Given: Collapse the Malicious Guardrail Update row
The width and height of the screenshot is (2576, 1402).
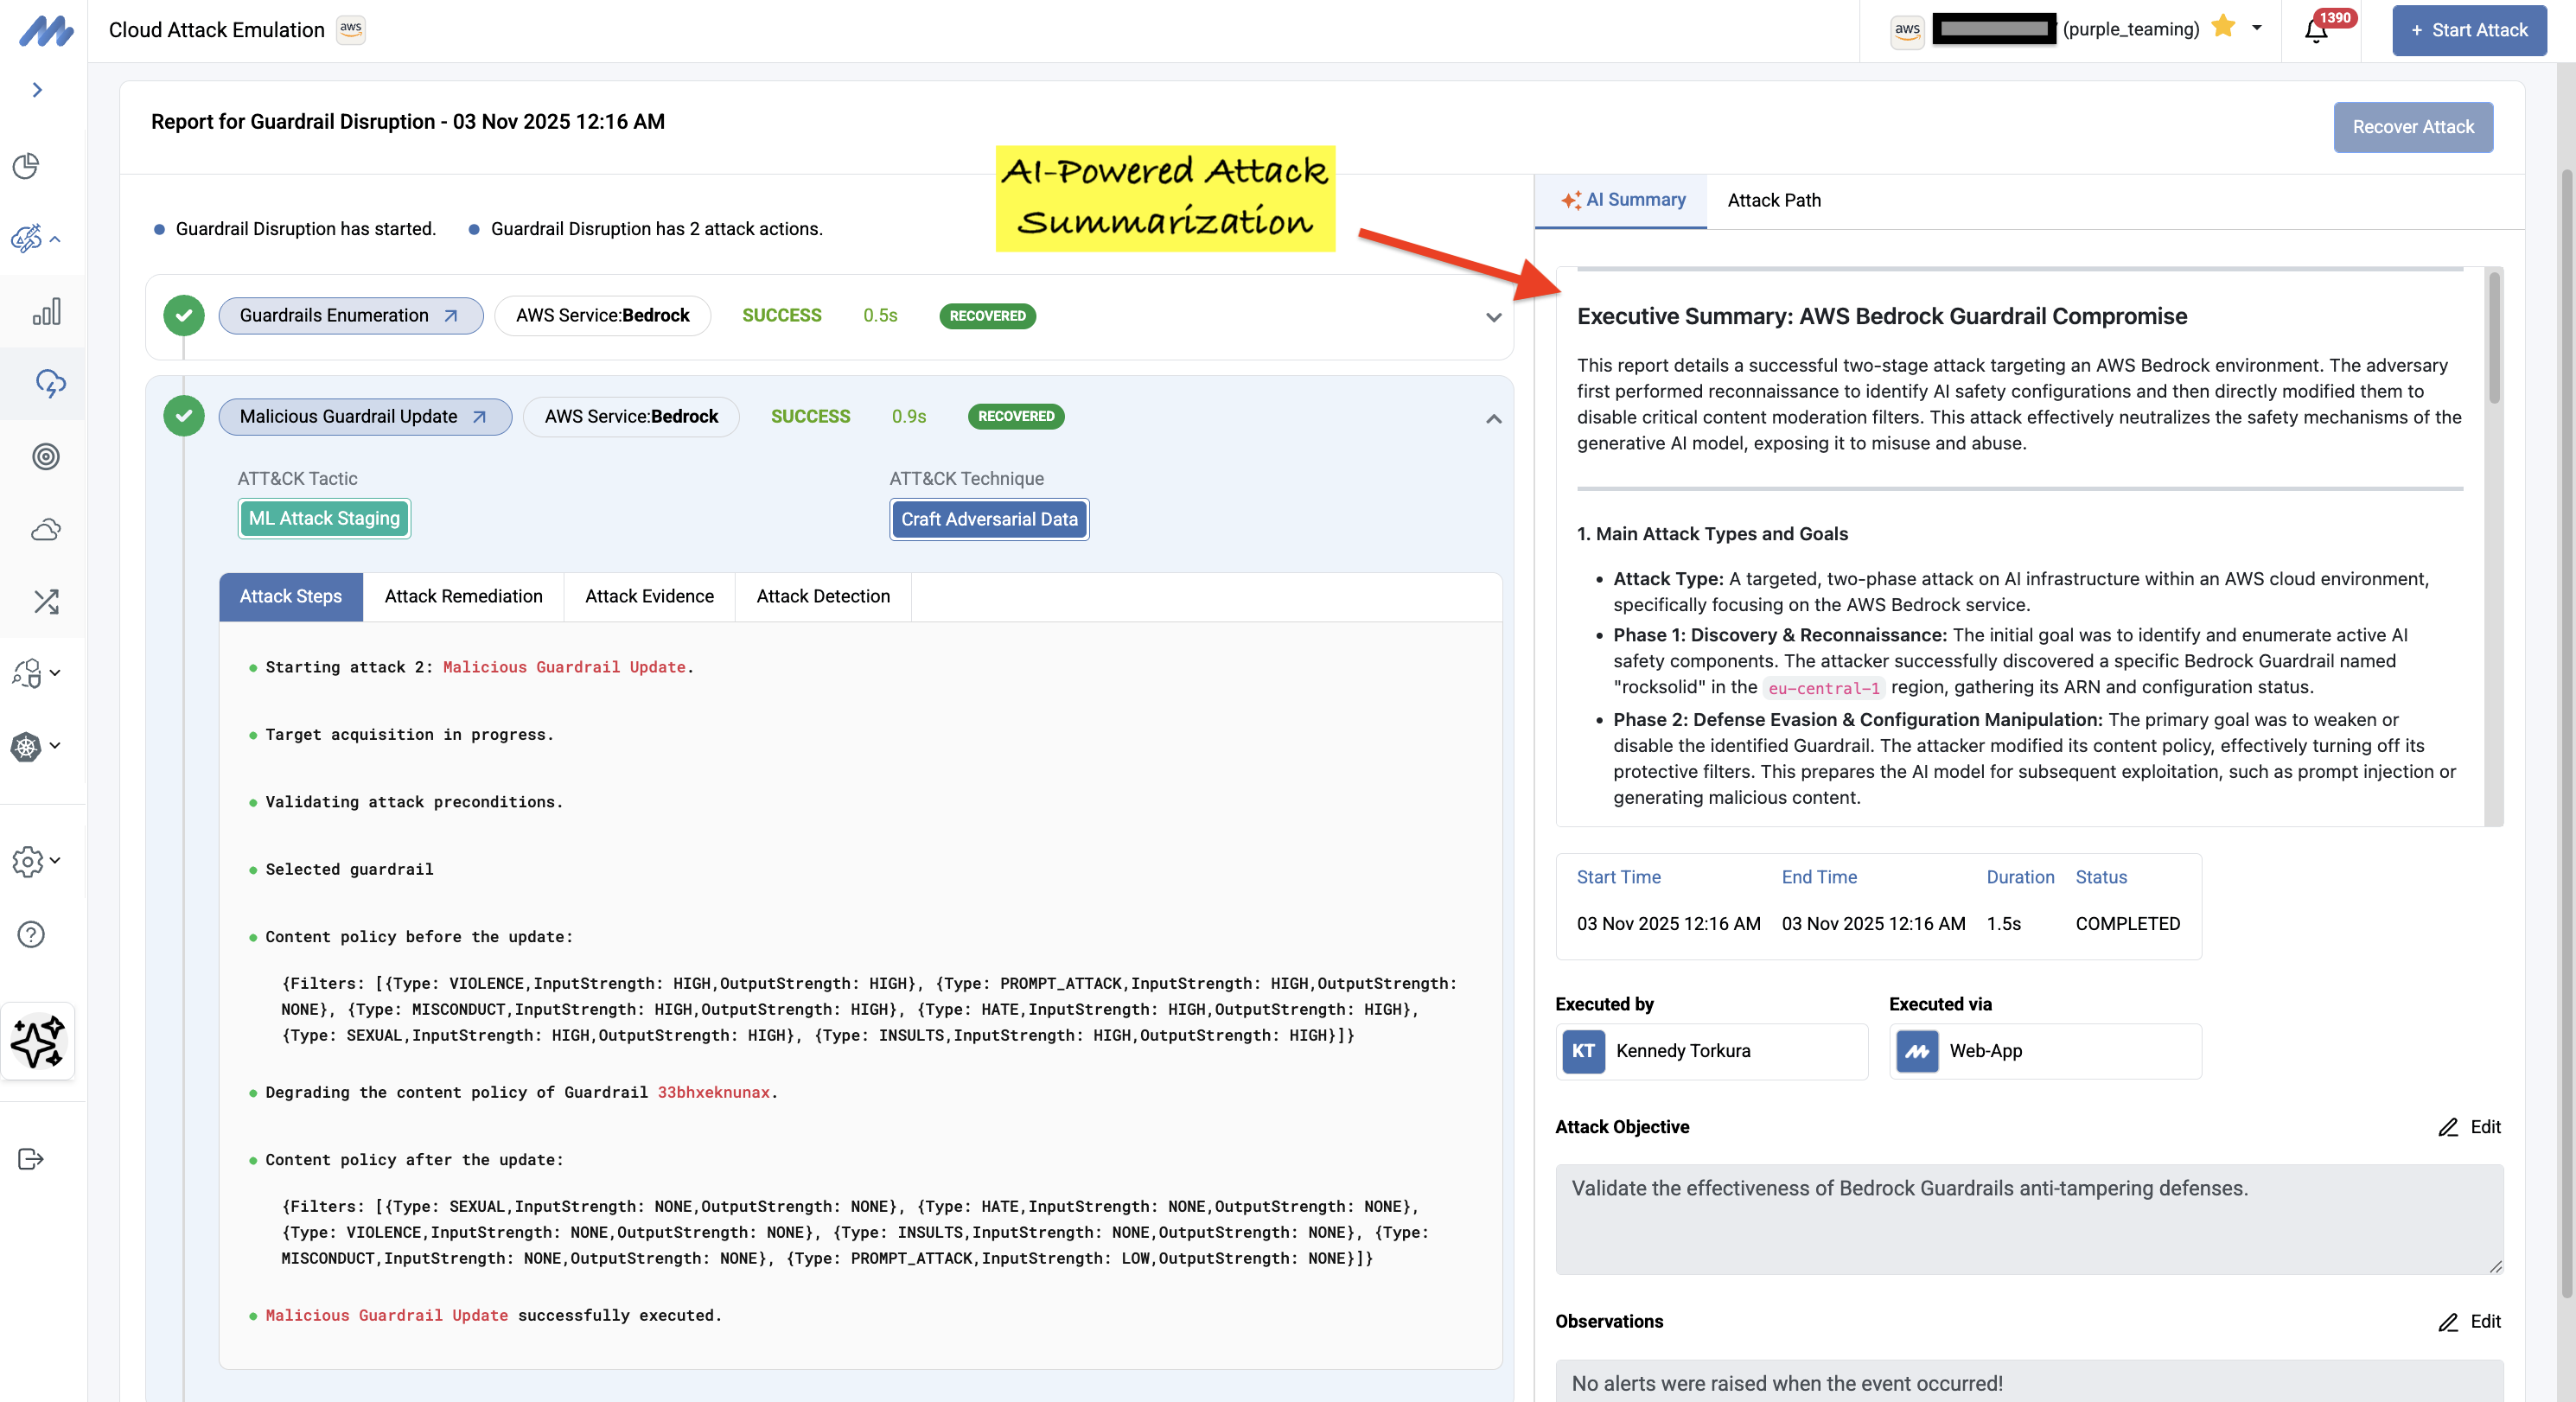Looking at the screenshot, I should [x=1493, y=418].
